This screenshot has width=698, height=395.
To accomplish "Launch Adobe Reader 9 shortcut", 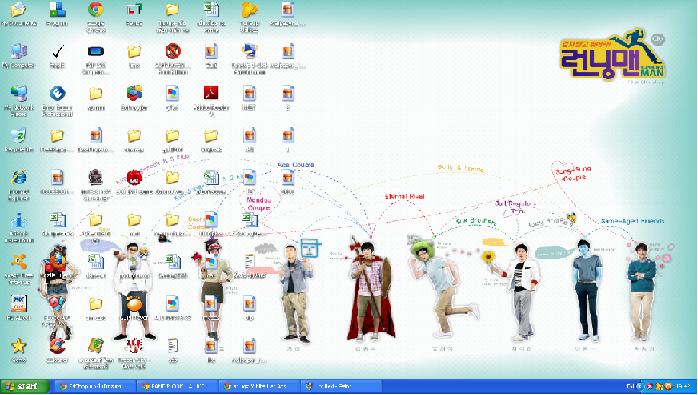I will pos(211,94).
